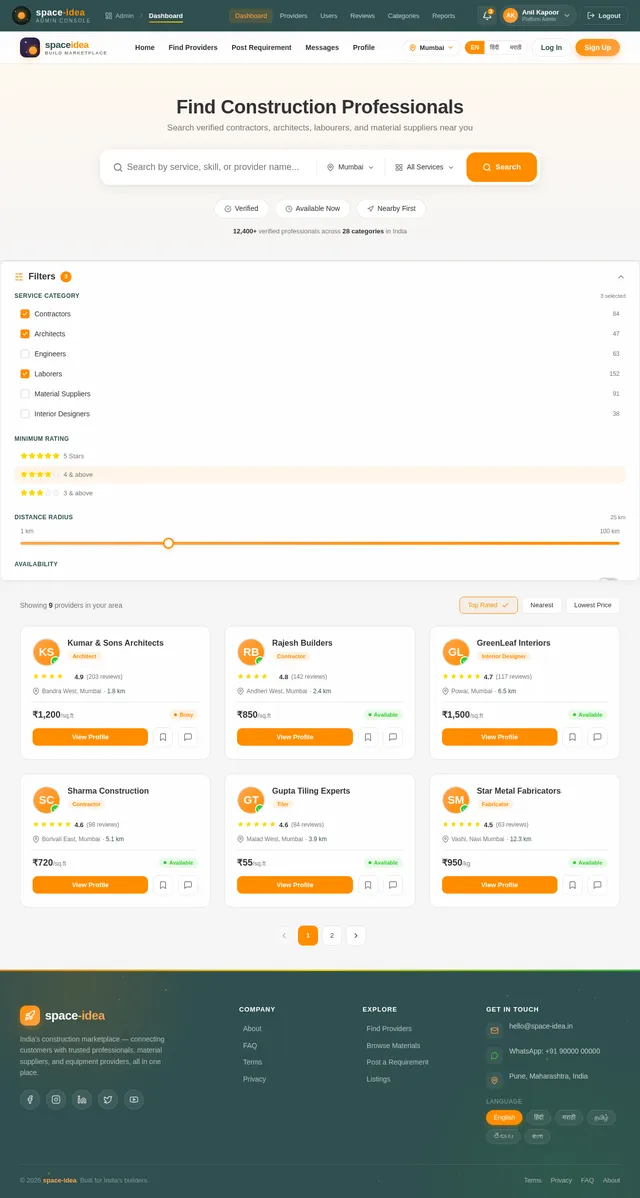Open the All Services dropdown in search bar
This screenshot has height=1198, width=640.
click(x=425, y=167)
